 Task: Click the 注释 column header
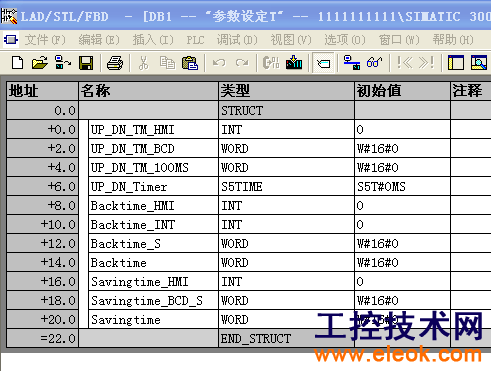(471, 91)
